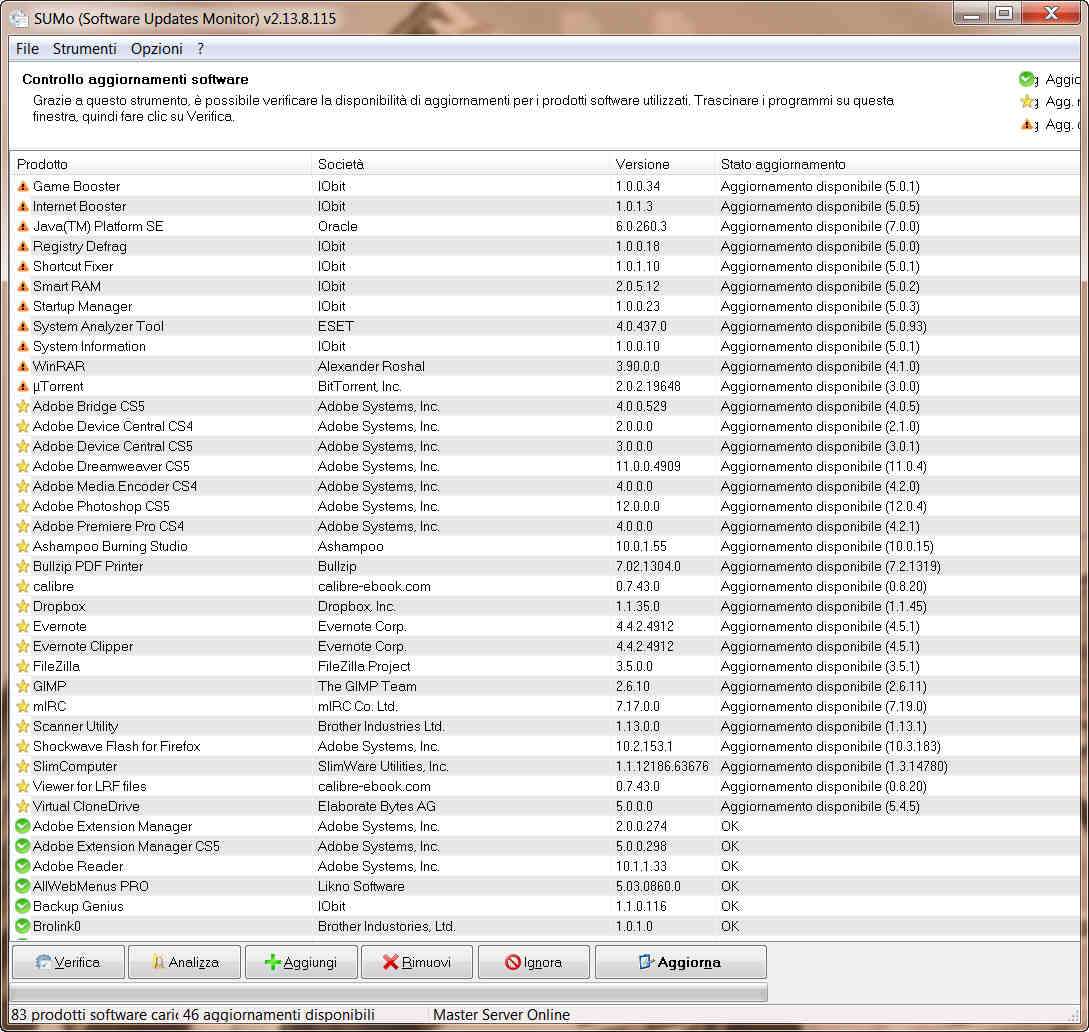Click the warning icon beside Java(TM) Platform SE
This screenshot has height=1032, width=1089.
[x=23, y=226]
